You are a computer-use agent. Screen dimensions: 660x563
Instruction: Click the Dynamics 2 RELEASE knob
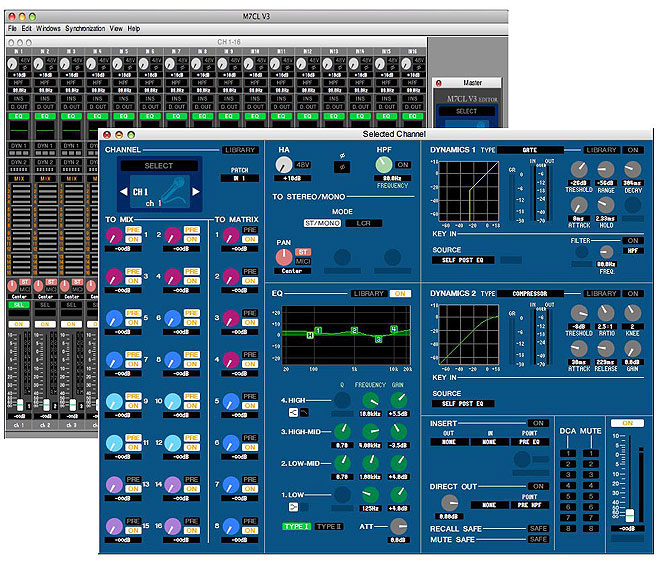(x=606, y=348)
